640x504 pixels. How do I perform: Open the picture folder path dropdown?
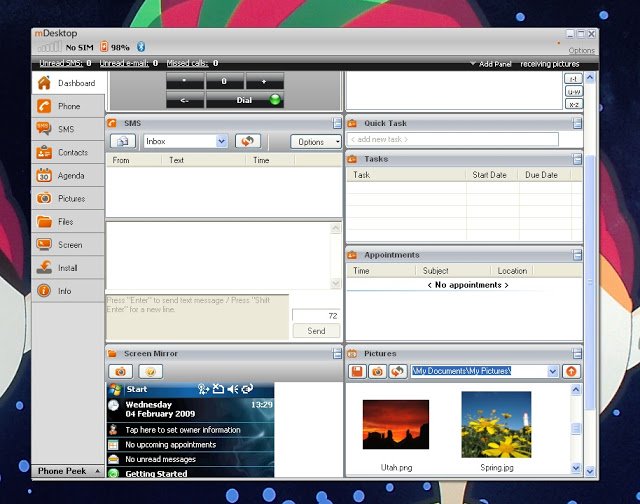coord(552,371)
